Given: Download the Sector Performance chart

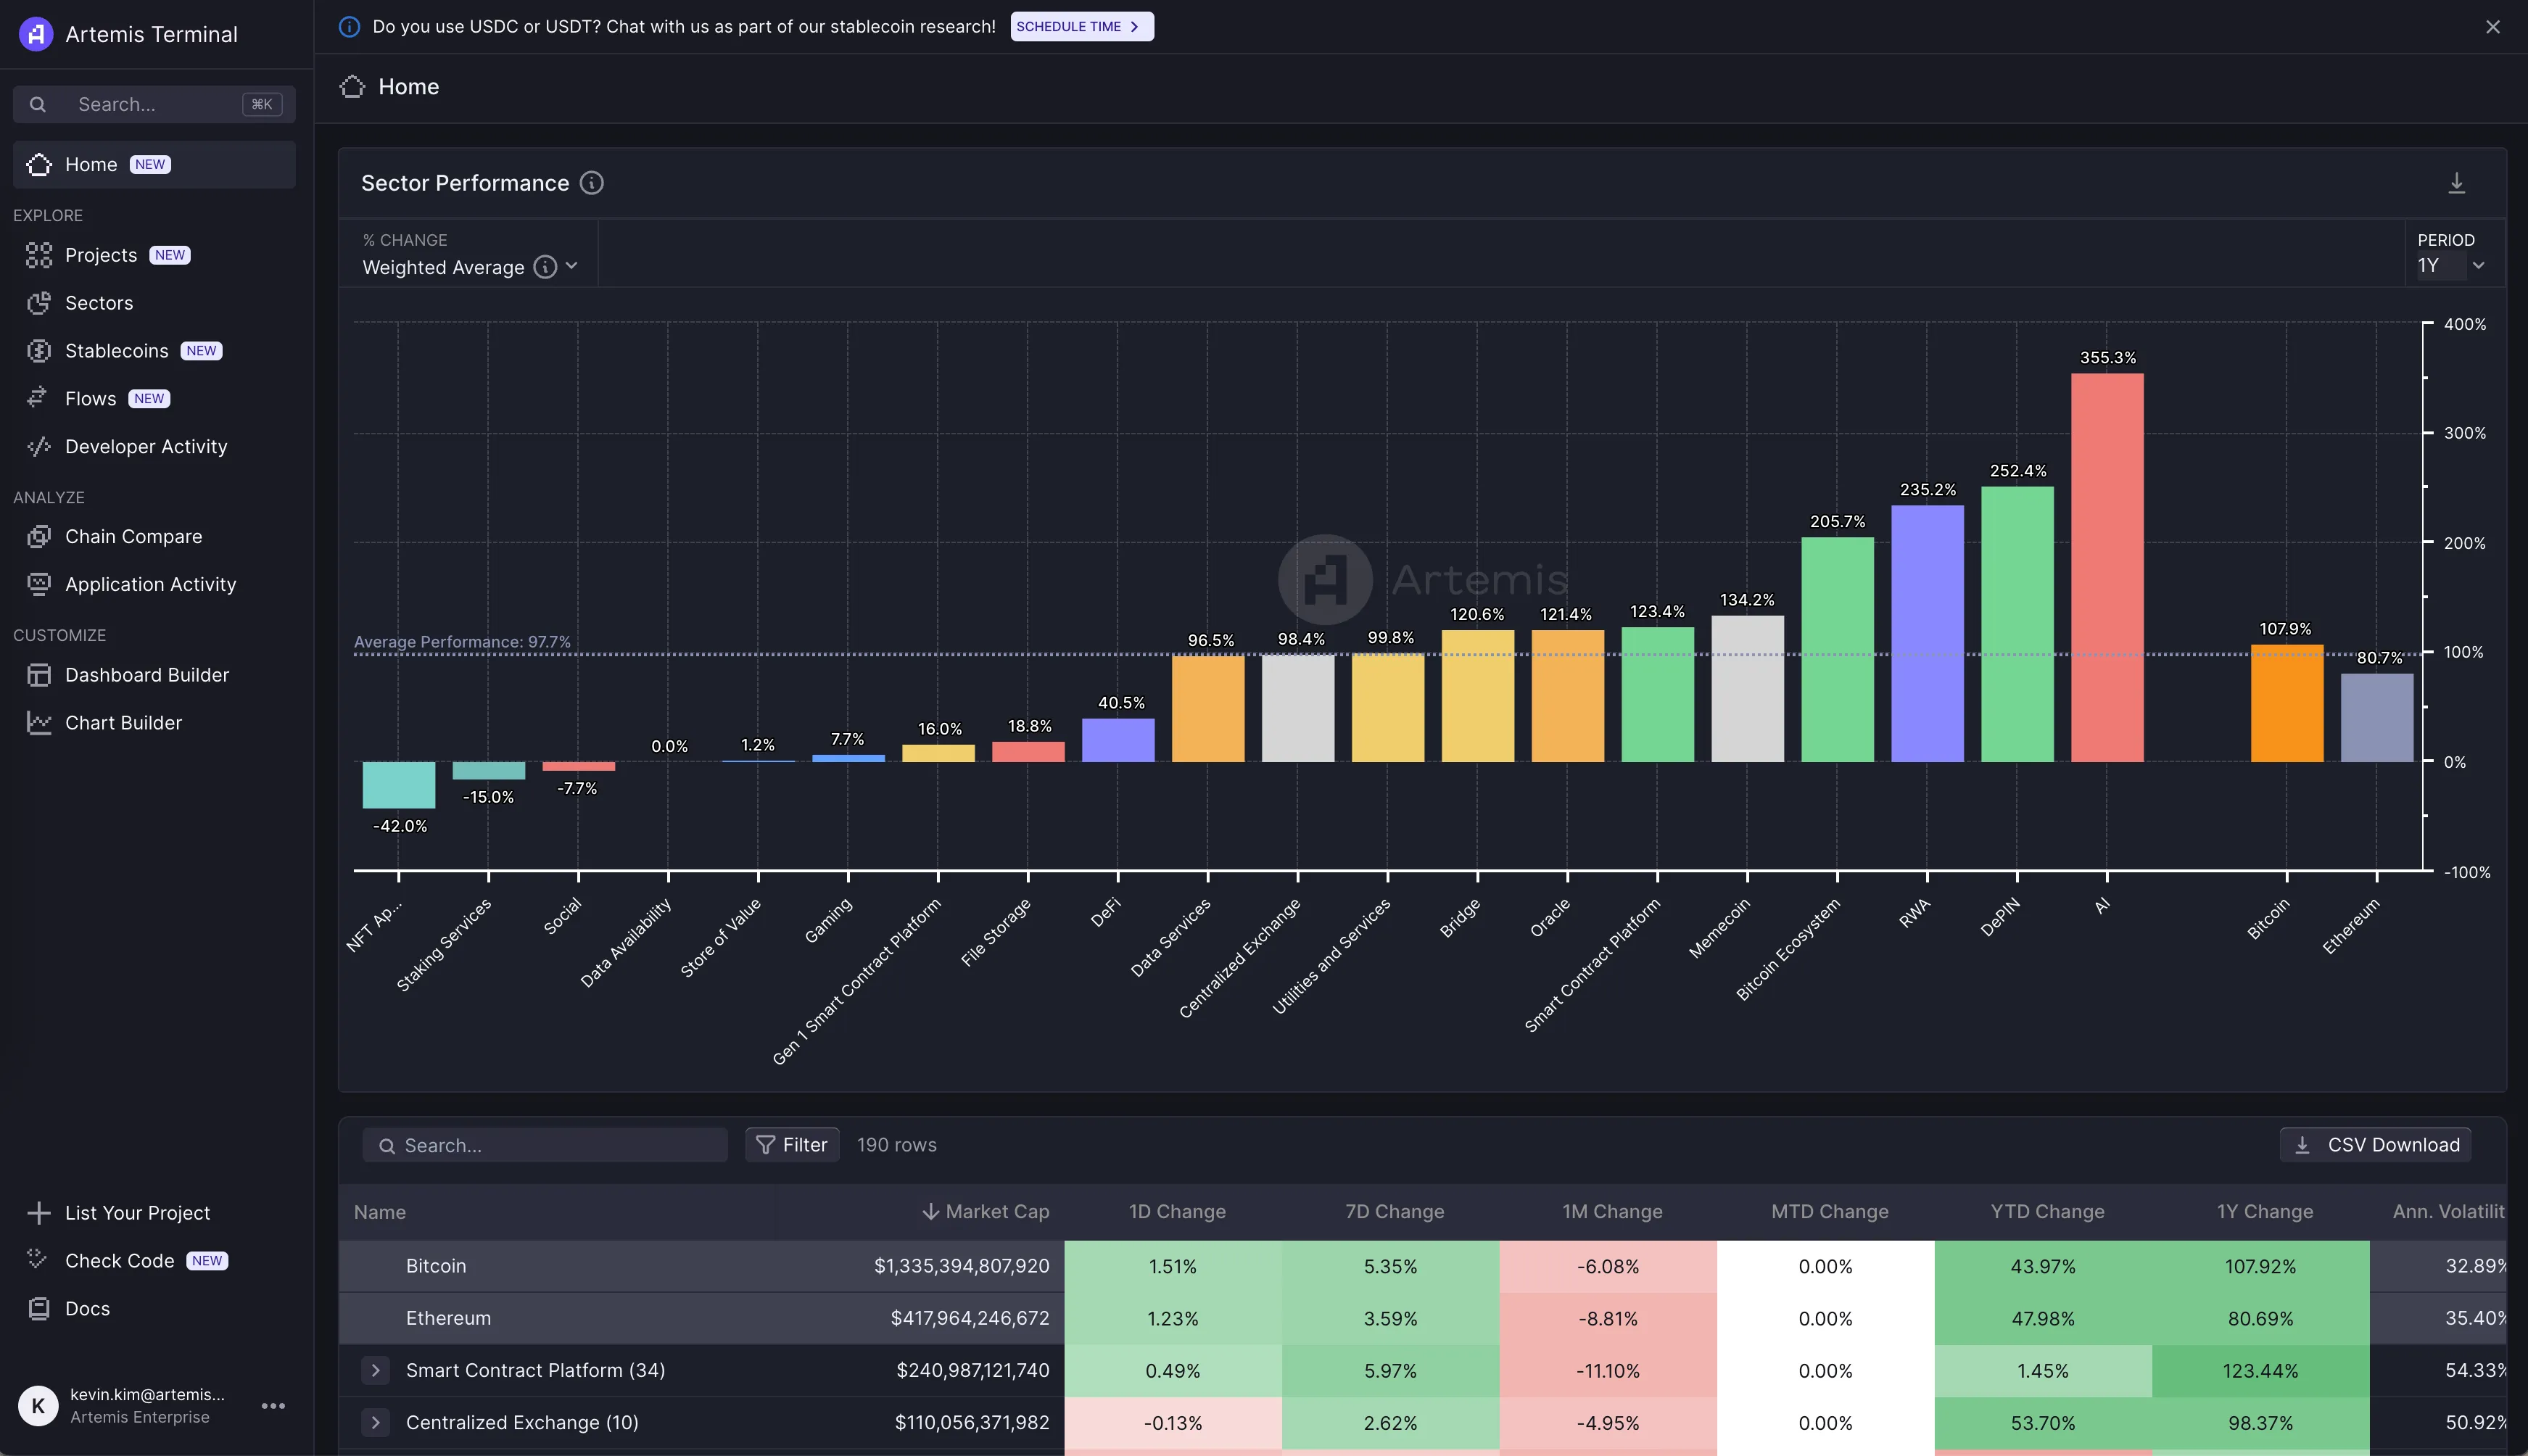Looking at the screenshot, I should coord(2456,183).
